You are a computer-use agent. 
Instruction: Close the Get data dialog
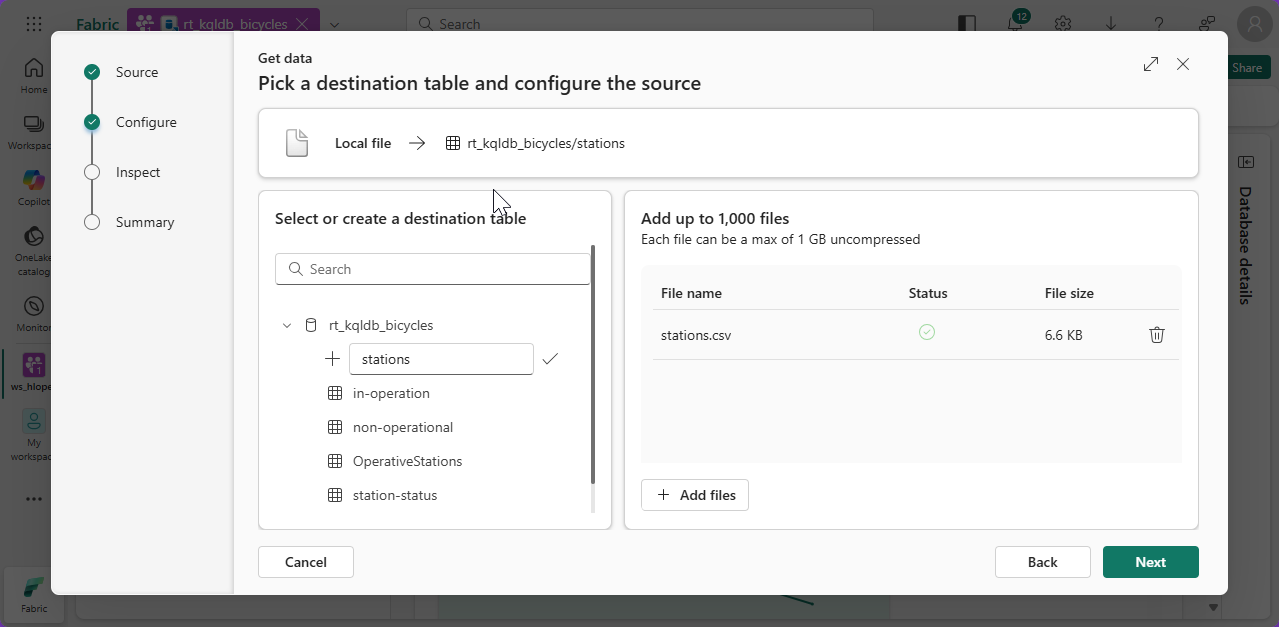coord(1183,64)
